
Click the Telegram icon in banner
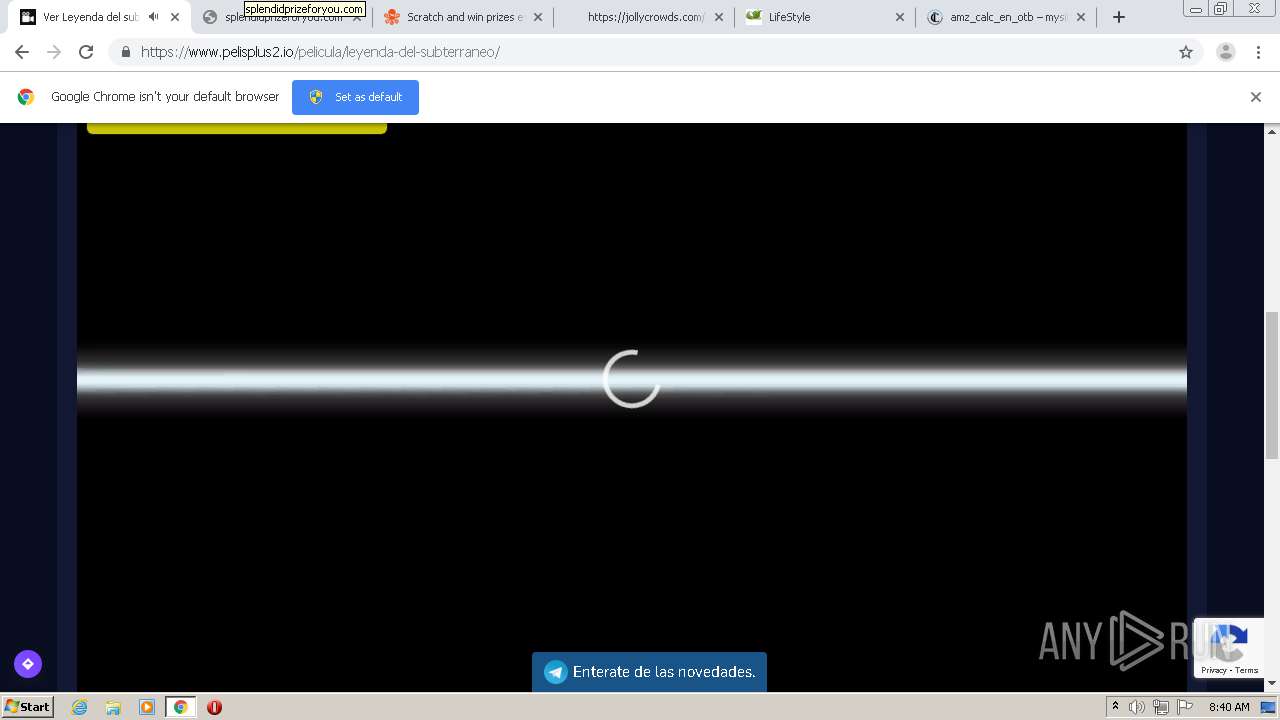pos(556,672)
